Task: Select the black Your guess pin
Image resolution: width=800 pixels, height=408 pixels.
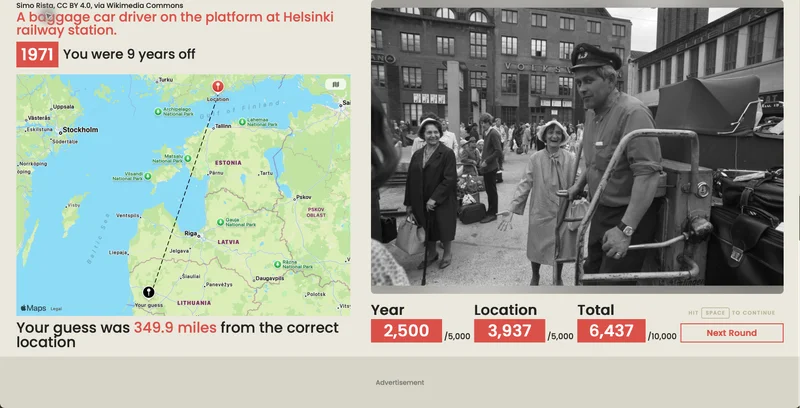Action: pos(148,292)
